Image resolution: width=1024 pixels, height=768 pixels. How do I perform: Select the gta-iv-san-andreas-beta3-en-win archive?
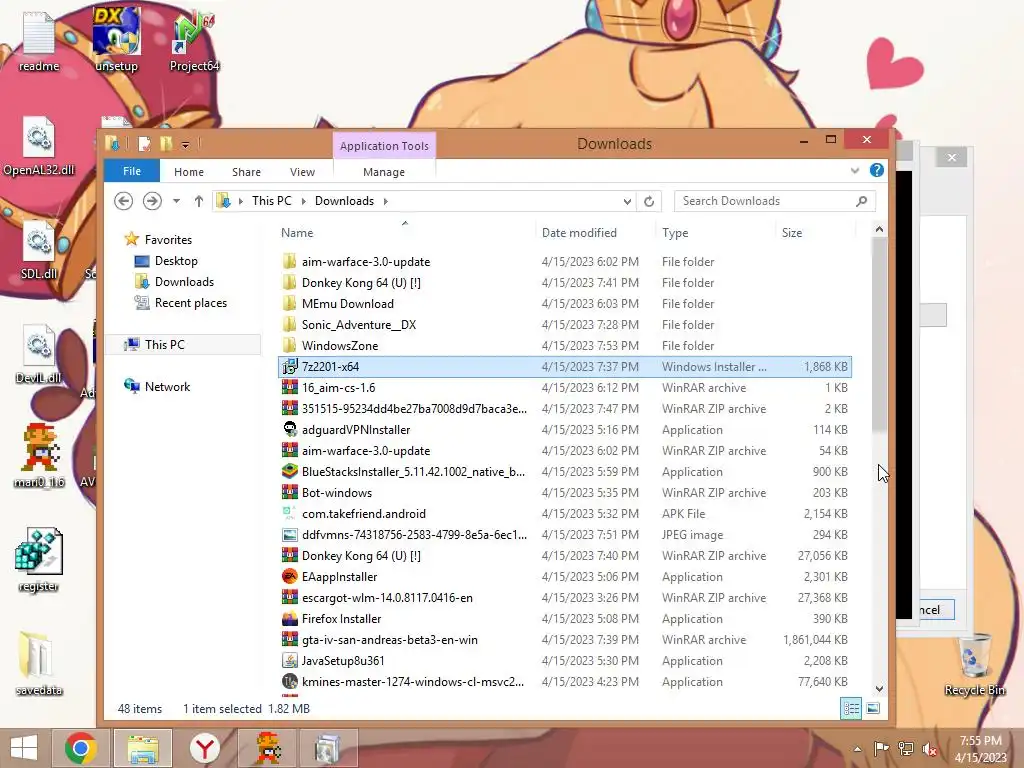pos(566,640)
